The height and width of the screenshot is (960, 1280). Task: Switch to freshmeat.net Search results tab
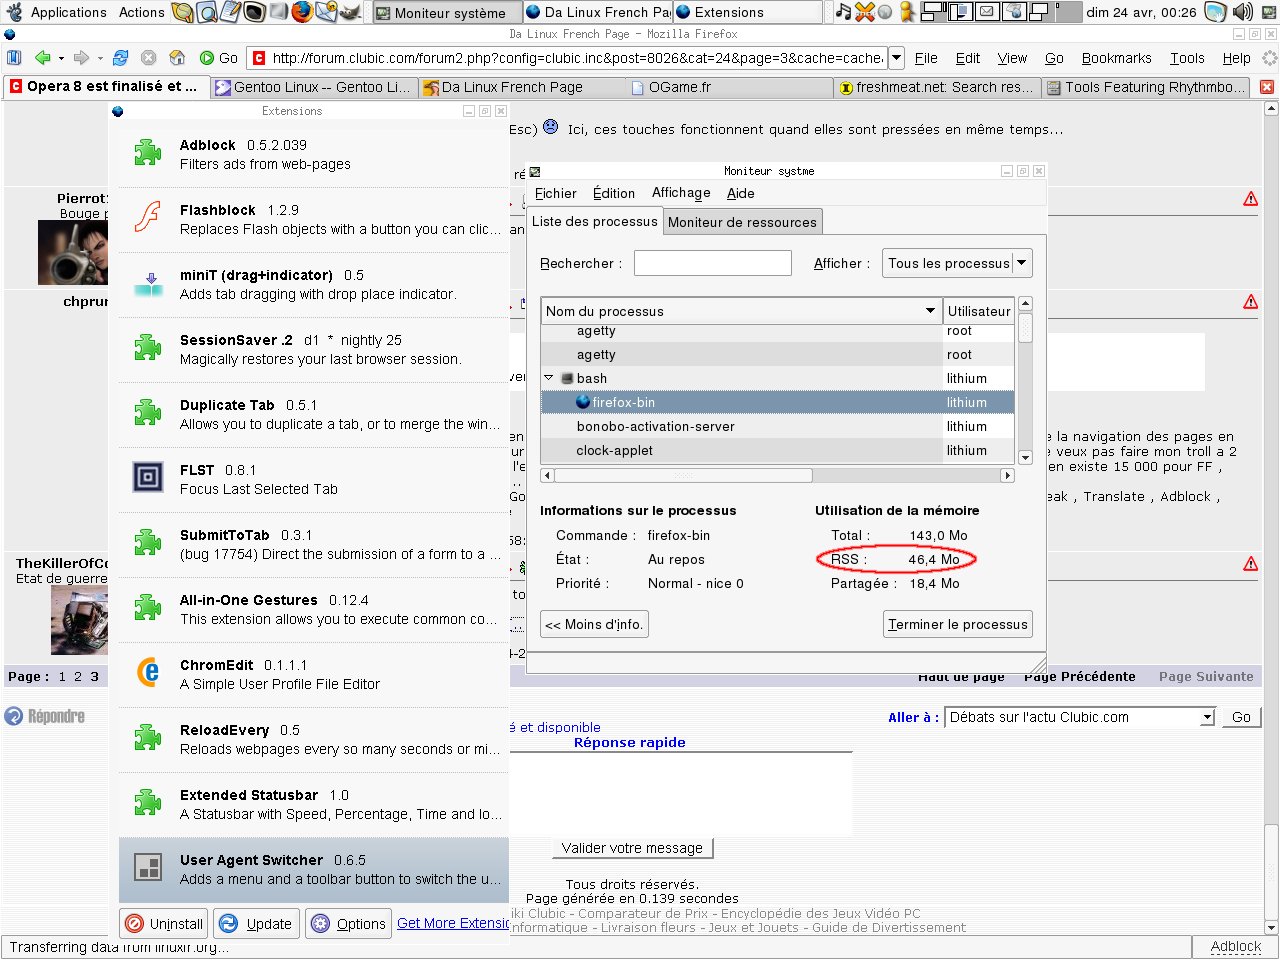(x=937, y=87)
